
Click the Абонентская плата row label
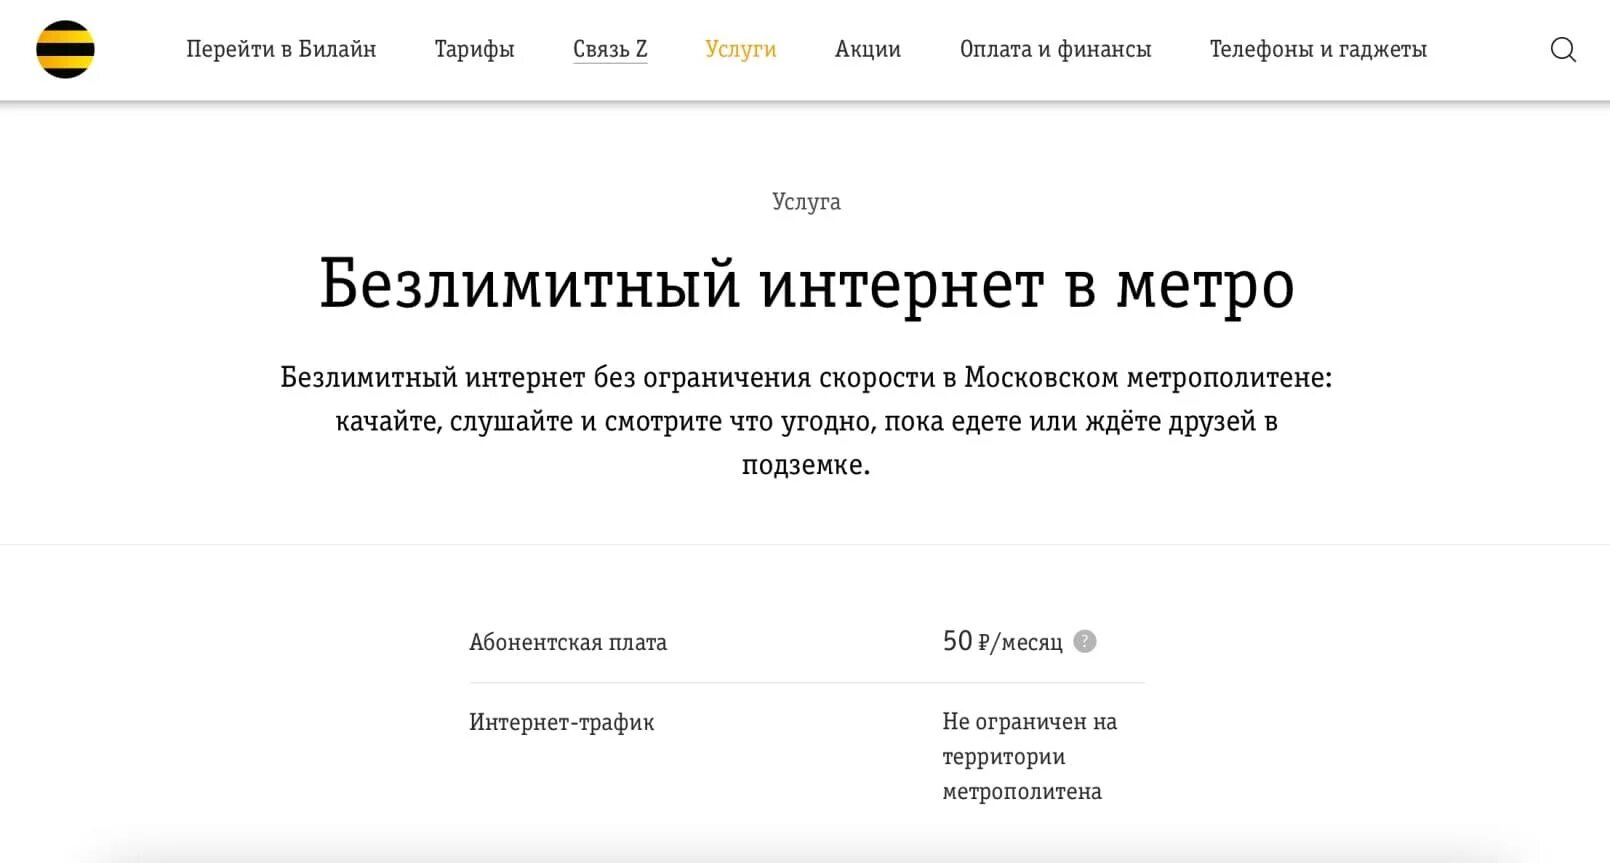(x=568, y=642)
